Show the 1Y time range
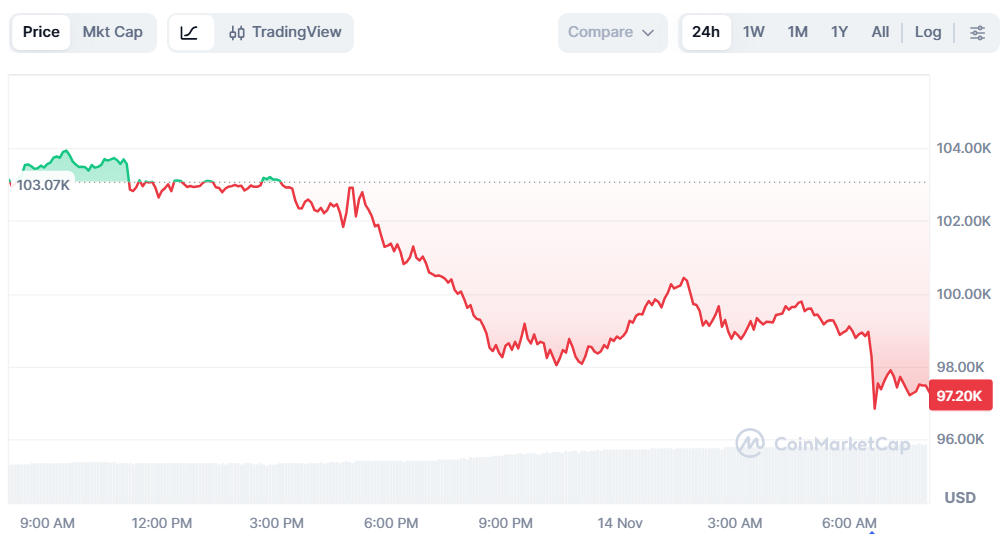 point(839,32)
